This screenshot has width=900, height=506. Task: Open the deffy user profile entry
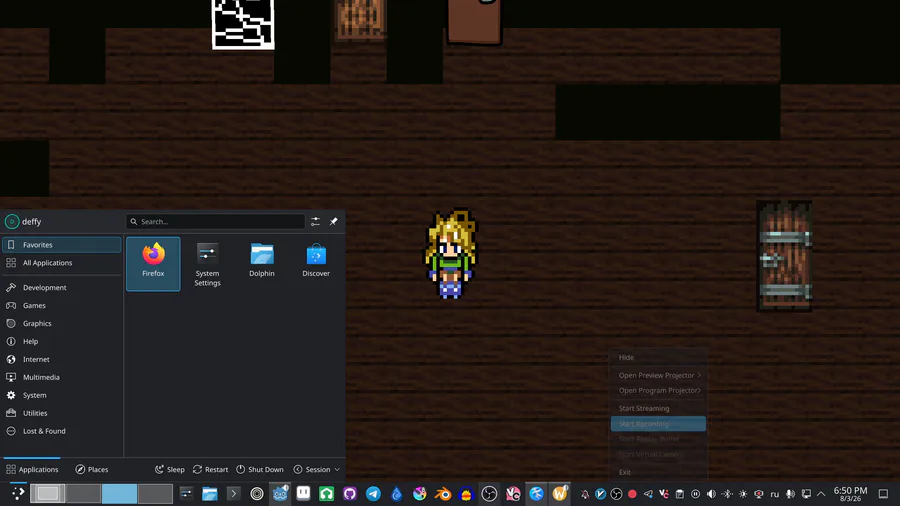(24, 221)
